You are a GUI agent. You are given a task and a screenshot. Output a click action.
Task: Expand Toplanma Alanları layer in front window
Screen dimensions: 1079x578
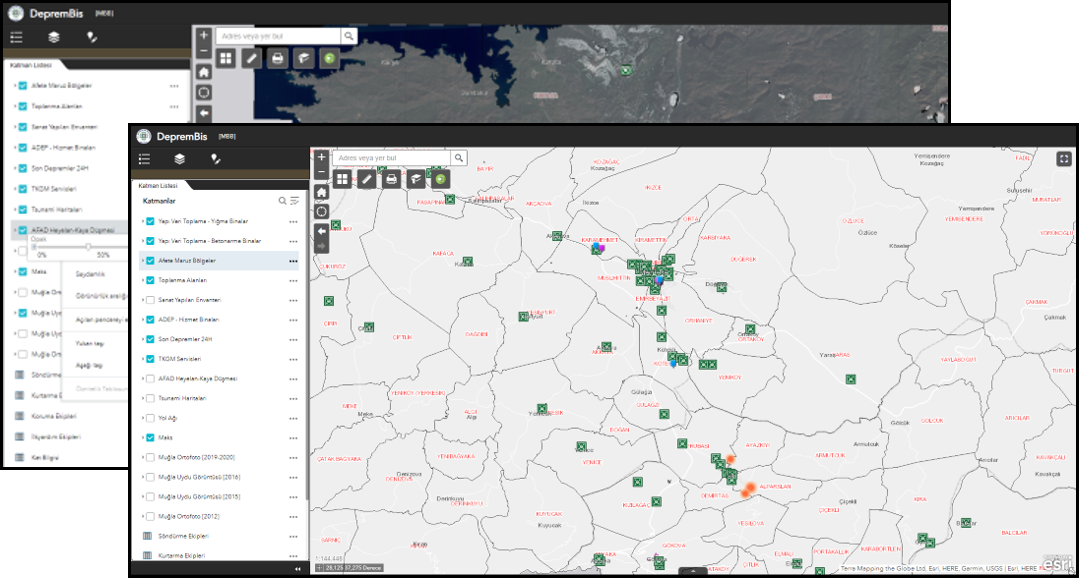pos(142,281)
